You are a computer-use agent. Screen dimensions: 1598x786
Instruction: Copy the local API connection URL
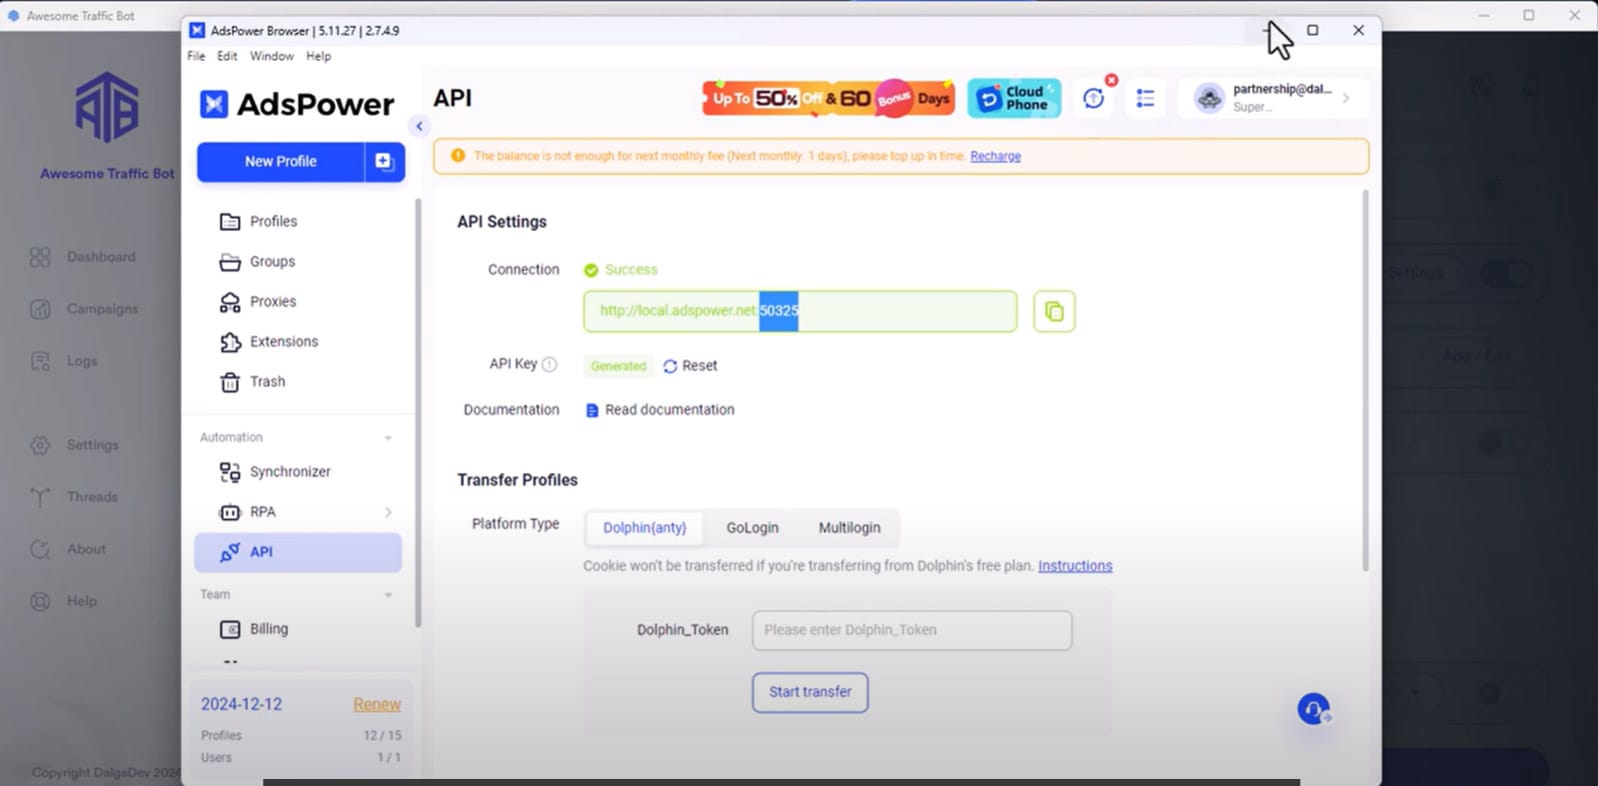(x=1054, y=312)
